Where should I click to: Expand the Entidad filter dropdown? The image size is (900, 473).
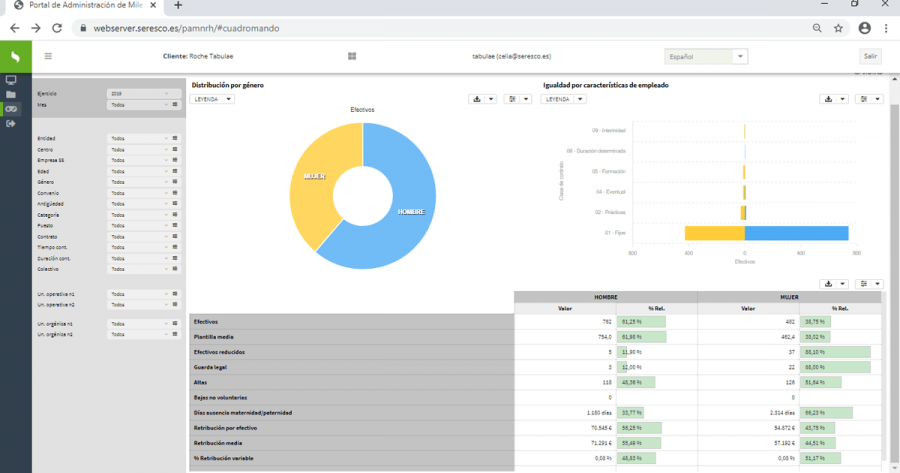(137, 138)
